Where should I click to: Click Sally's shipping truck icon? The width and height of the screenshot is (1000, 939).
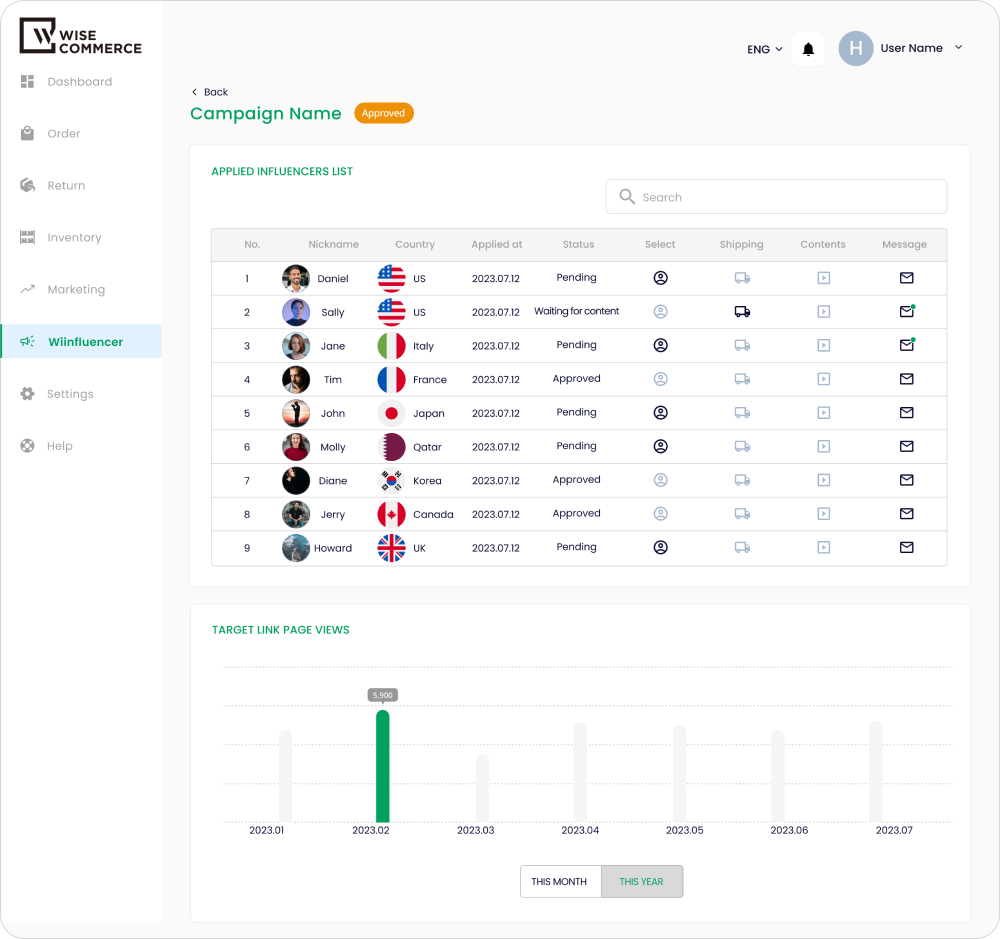(742, 312)
